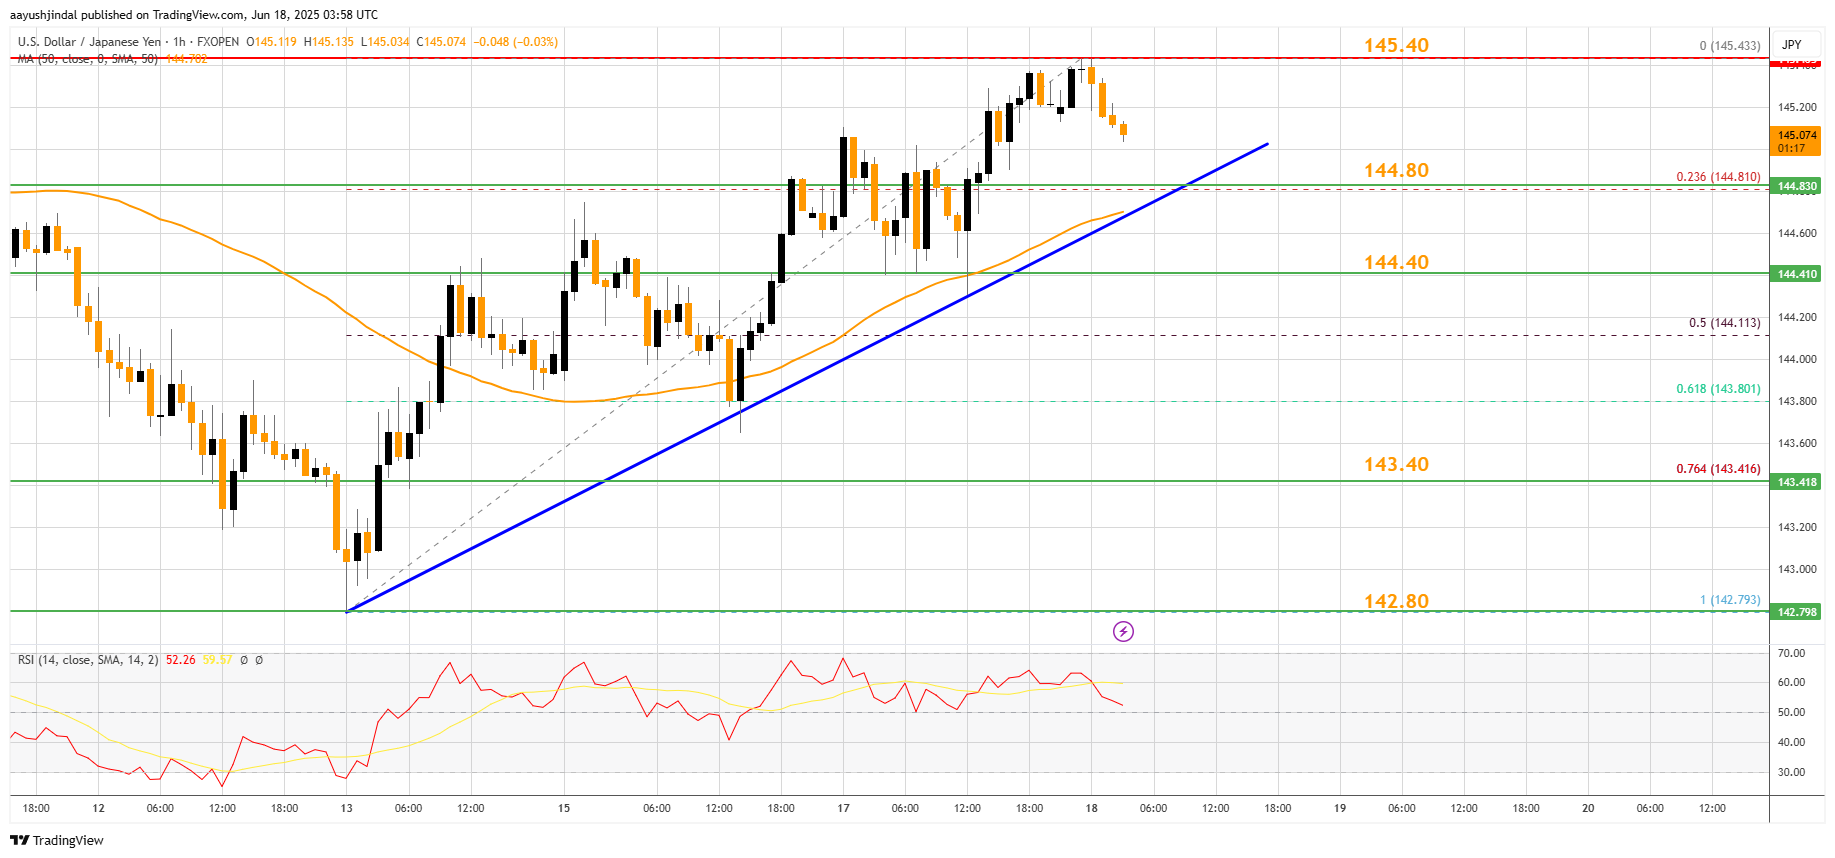Click the date 17 on time axis

(x=843, y=808)
